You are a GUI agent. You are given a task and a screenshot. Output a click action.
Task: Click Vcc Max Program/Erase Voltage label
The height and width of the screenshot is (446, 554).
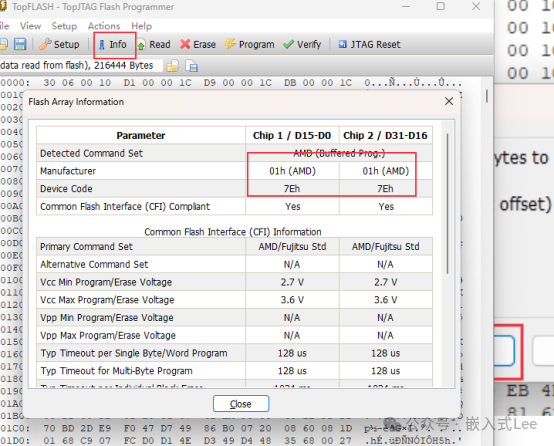(x=107, y=300)
